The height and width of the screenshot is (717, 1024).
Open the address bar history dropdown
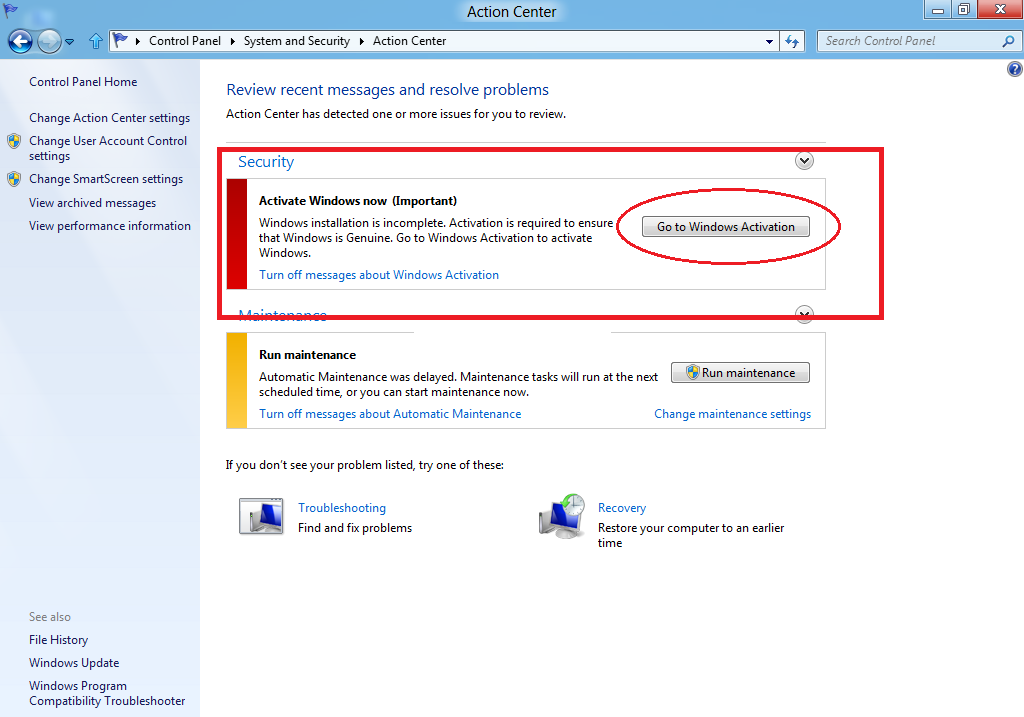pos(769,41)
